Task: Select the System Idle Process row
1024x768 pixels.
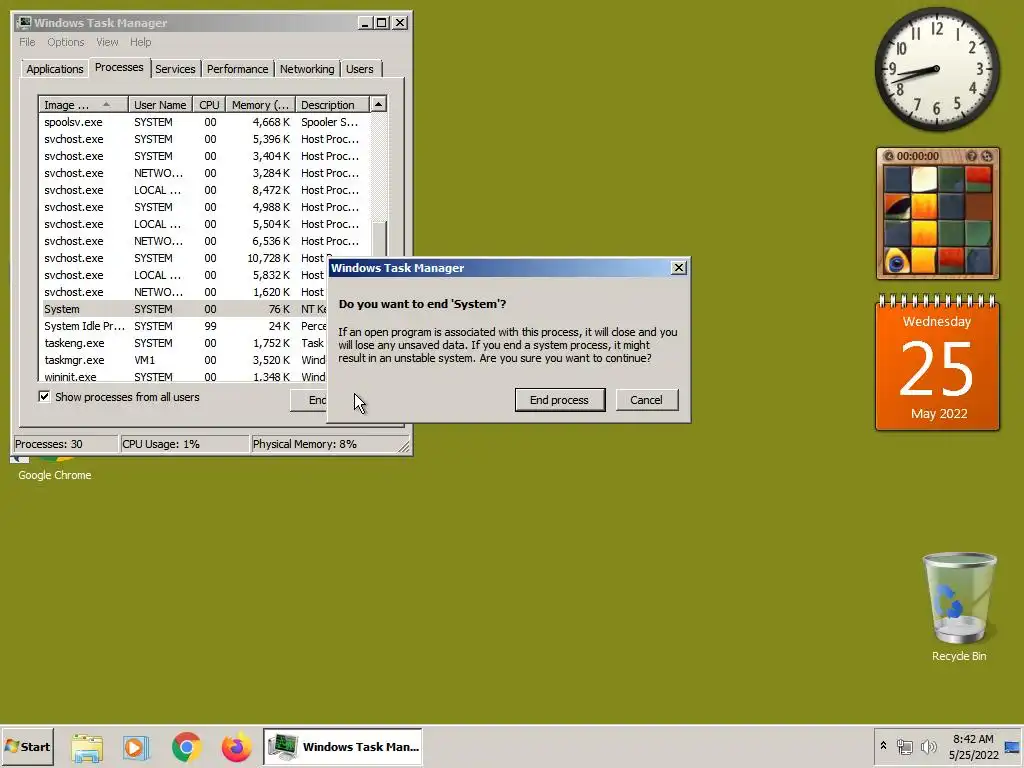Action: (x=183, y=326)
